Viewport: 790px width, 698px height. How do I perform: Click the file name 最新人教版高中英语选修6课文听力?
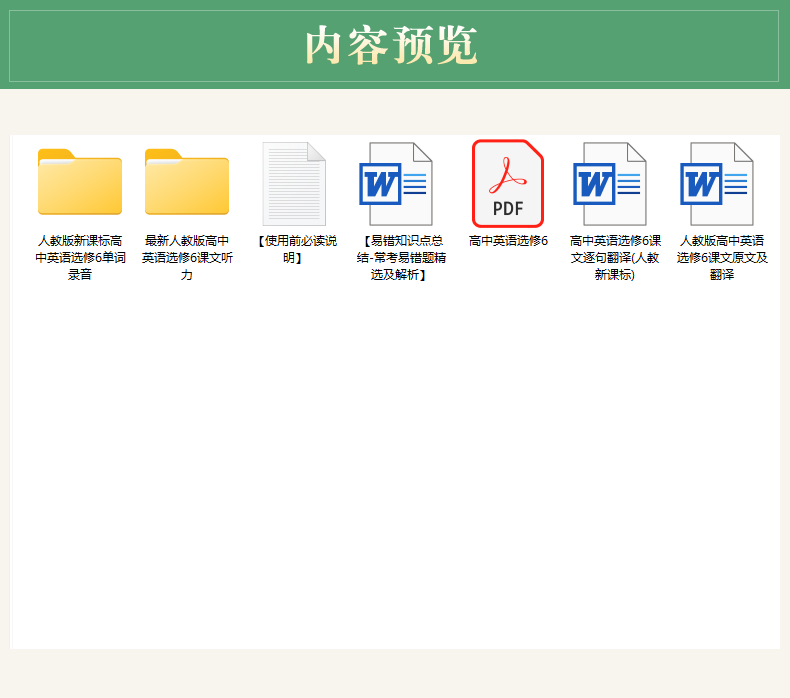[187, 258]
